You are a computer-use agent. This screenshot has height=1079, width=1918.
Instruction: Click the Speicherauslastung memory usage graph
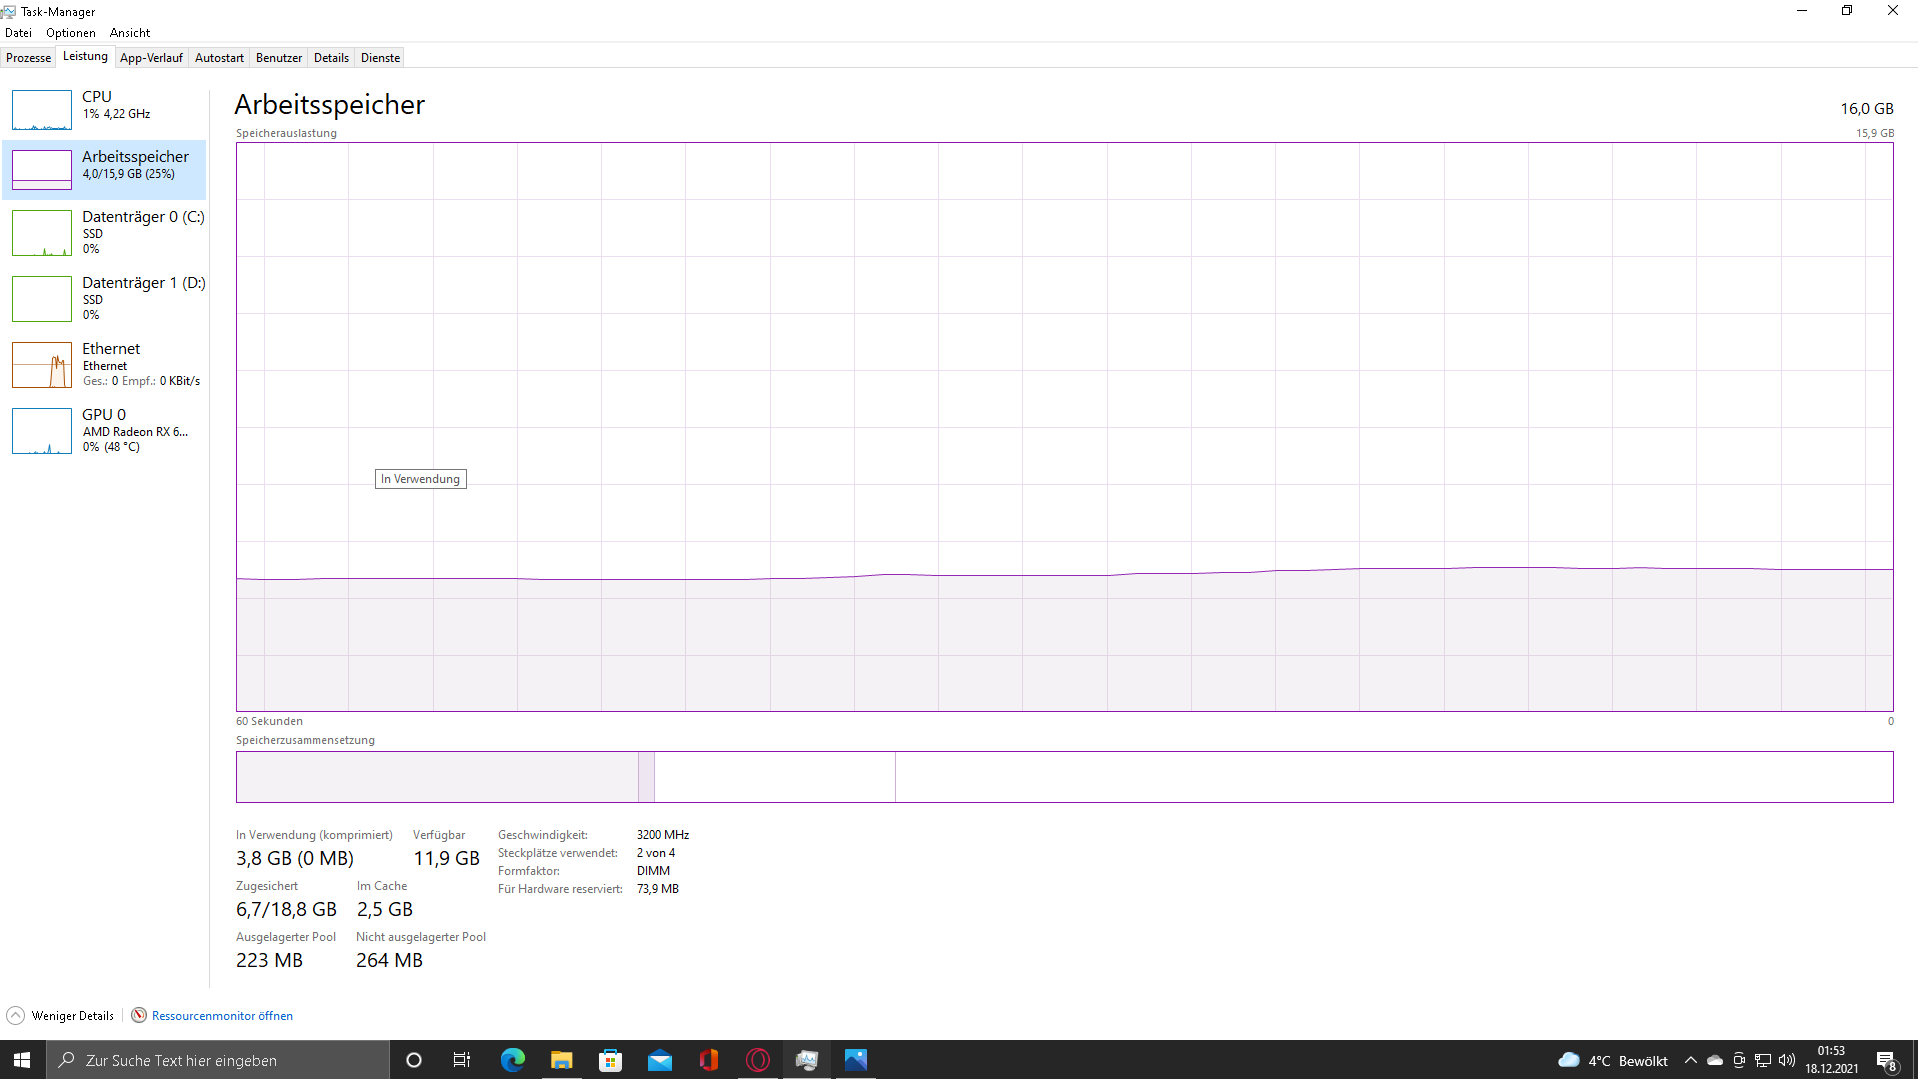click(1064, 427)
